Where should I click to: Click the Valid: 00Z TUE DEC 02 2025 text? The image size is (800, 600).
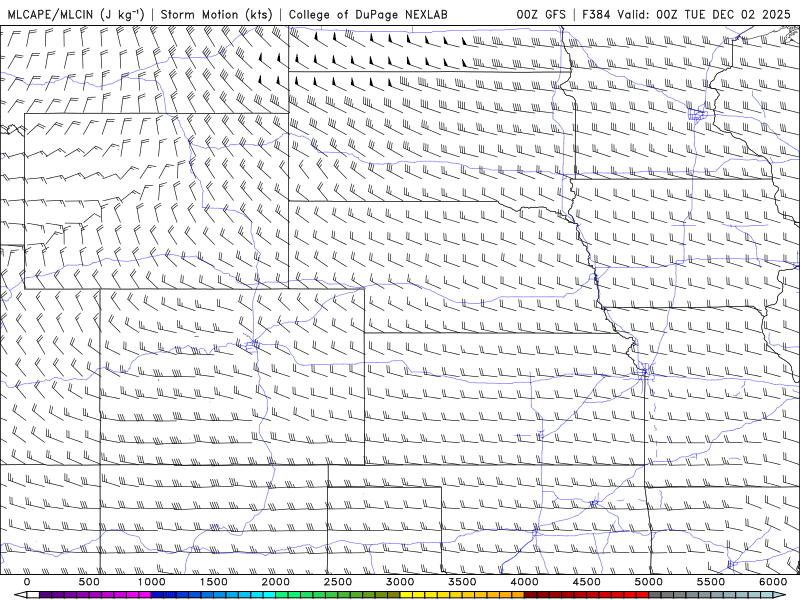pos(704,14)
